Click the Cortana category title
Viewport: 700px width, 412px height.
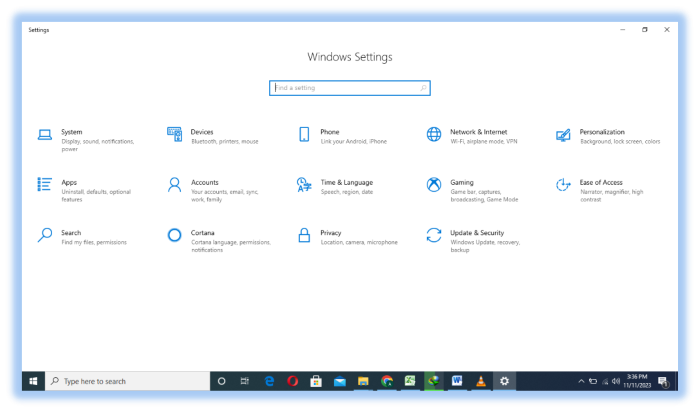click(203, 233)
